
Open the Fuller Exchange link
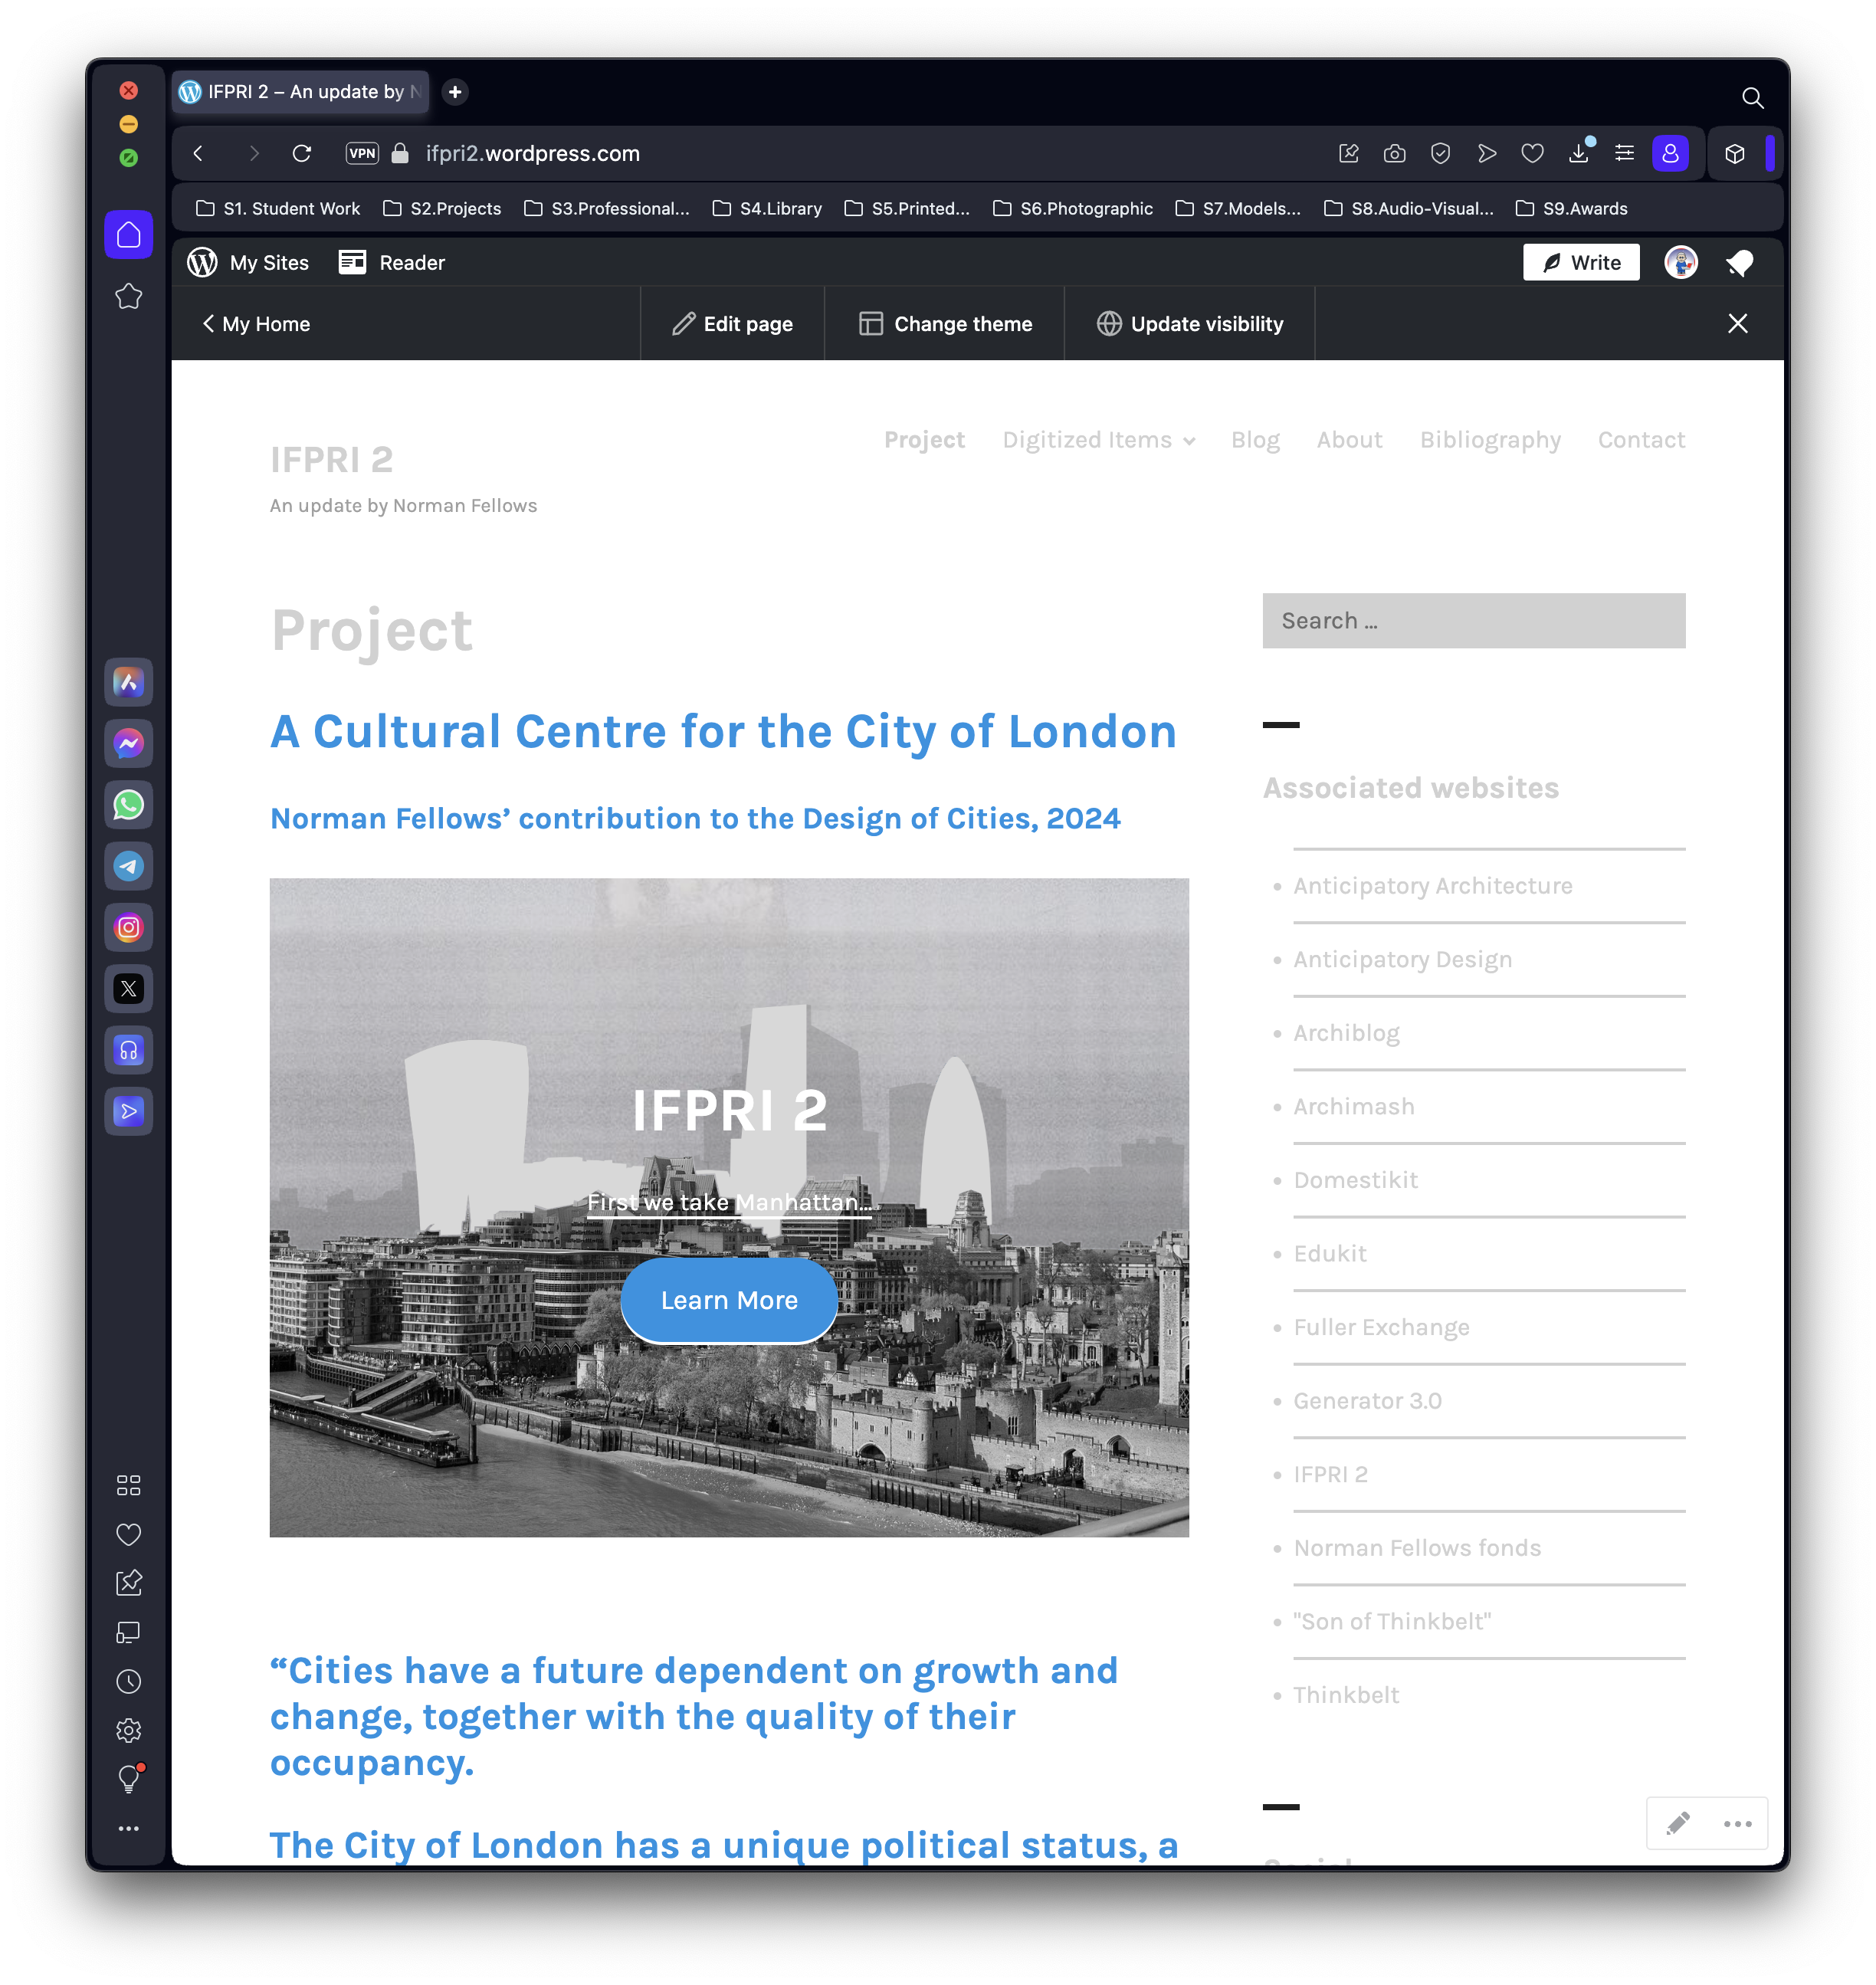[x=1381, y=1327]
